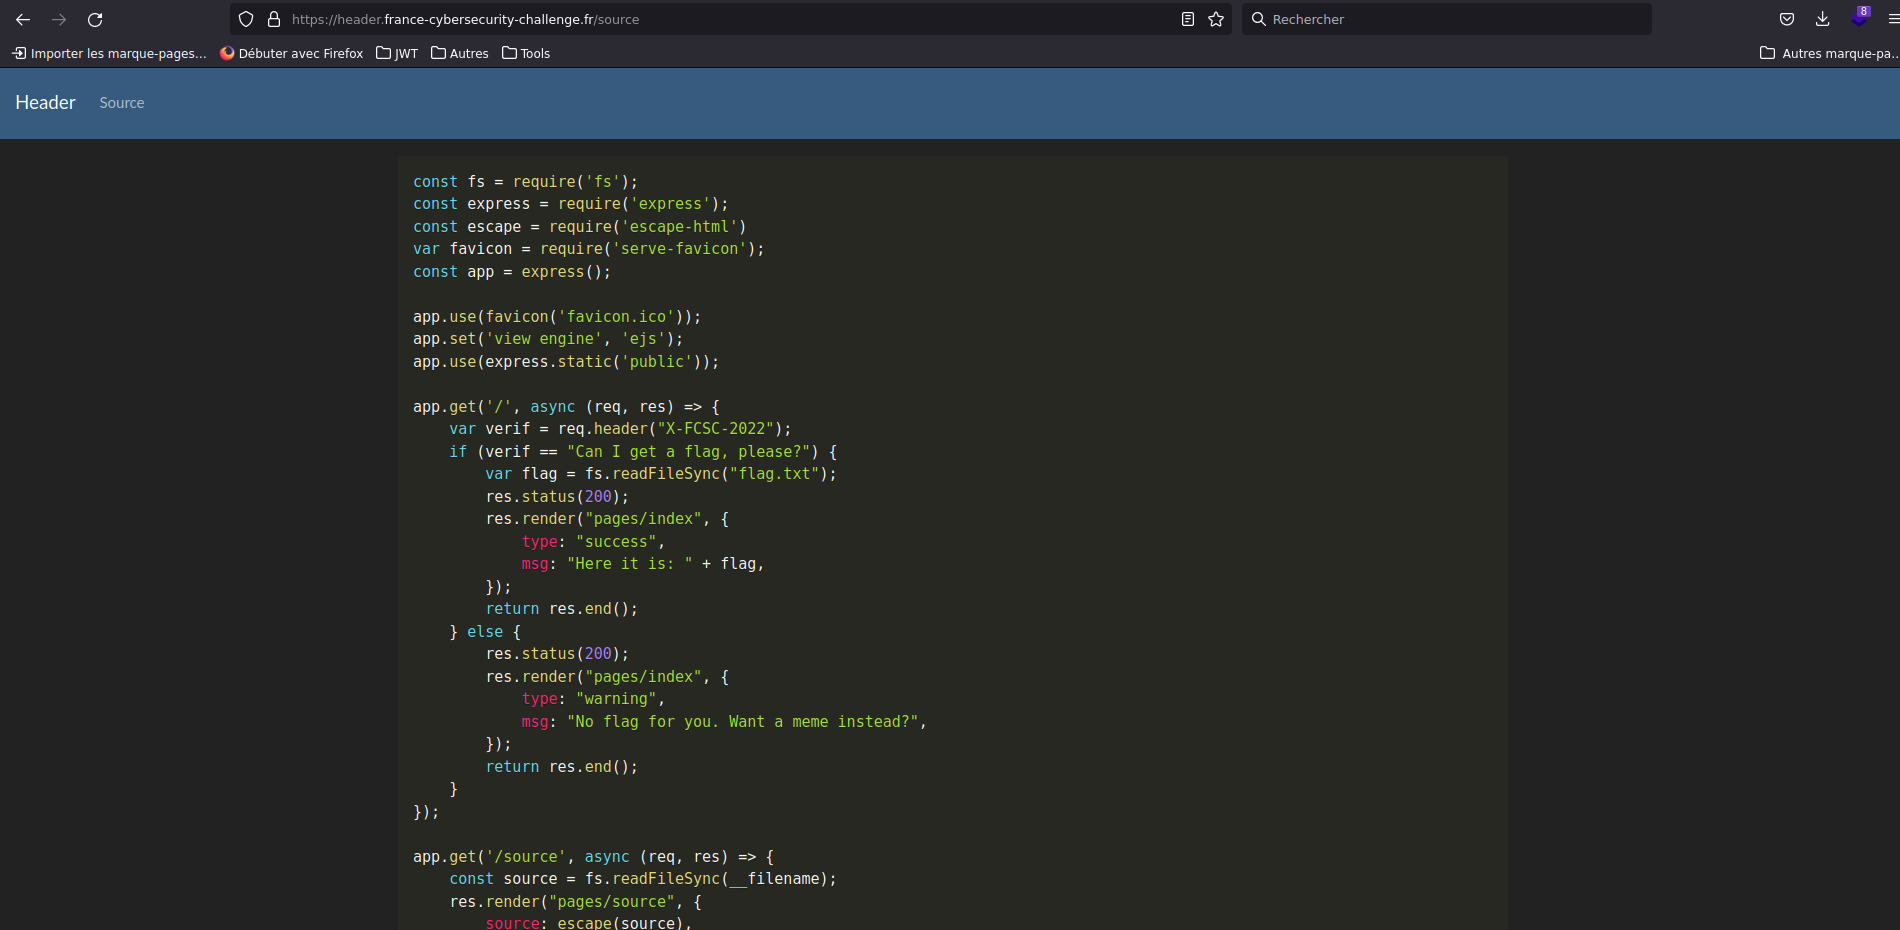This screenshot has height=930, width=1900.
Task: Click the "Can I get a flag, please?" string
Action: [x=689, y=452]
